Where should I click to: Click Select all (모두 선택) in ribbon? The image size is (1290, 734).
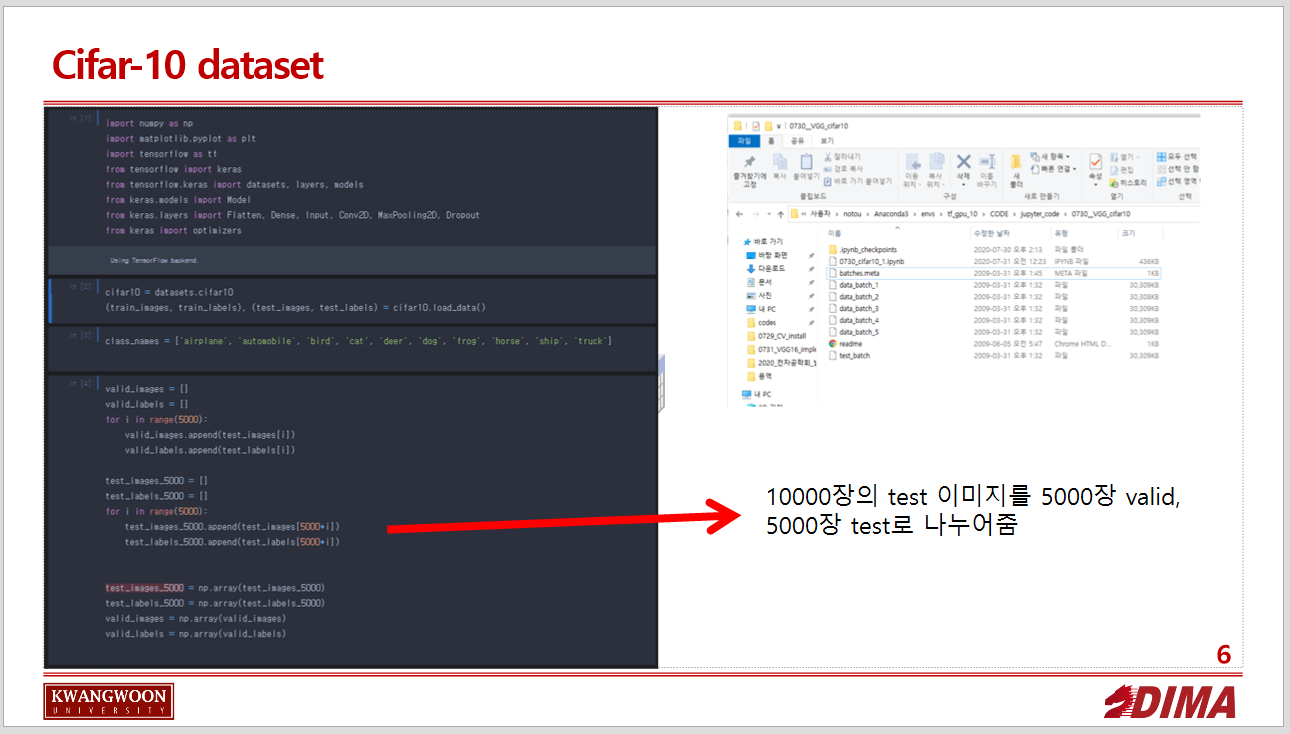[1176, 157]
